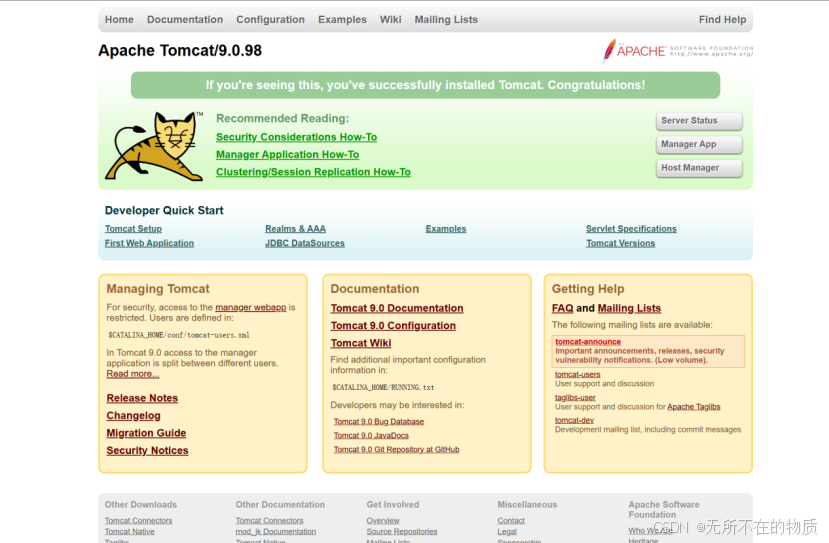Viewport: 829px width, 543px height.
Task: Open the Apache Software Foundation feather logo
Action: point(677,51)
